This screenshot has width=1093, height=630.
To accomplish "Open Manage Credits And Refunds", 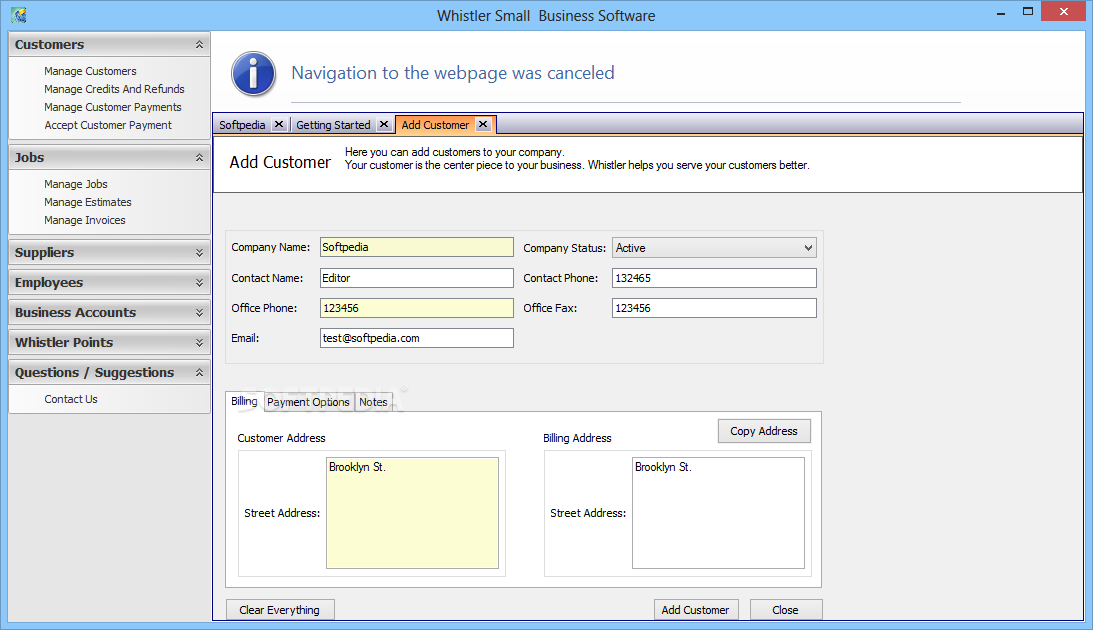I will 114,89.
